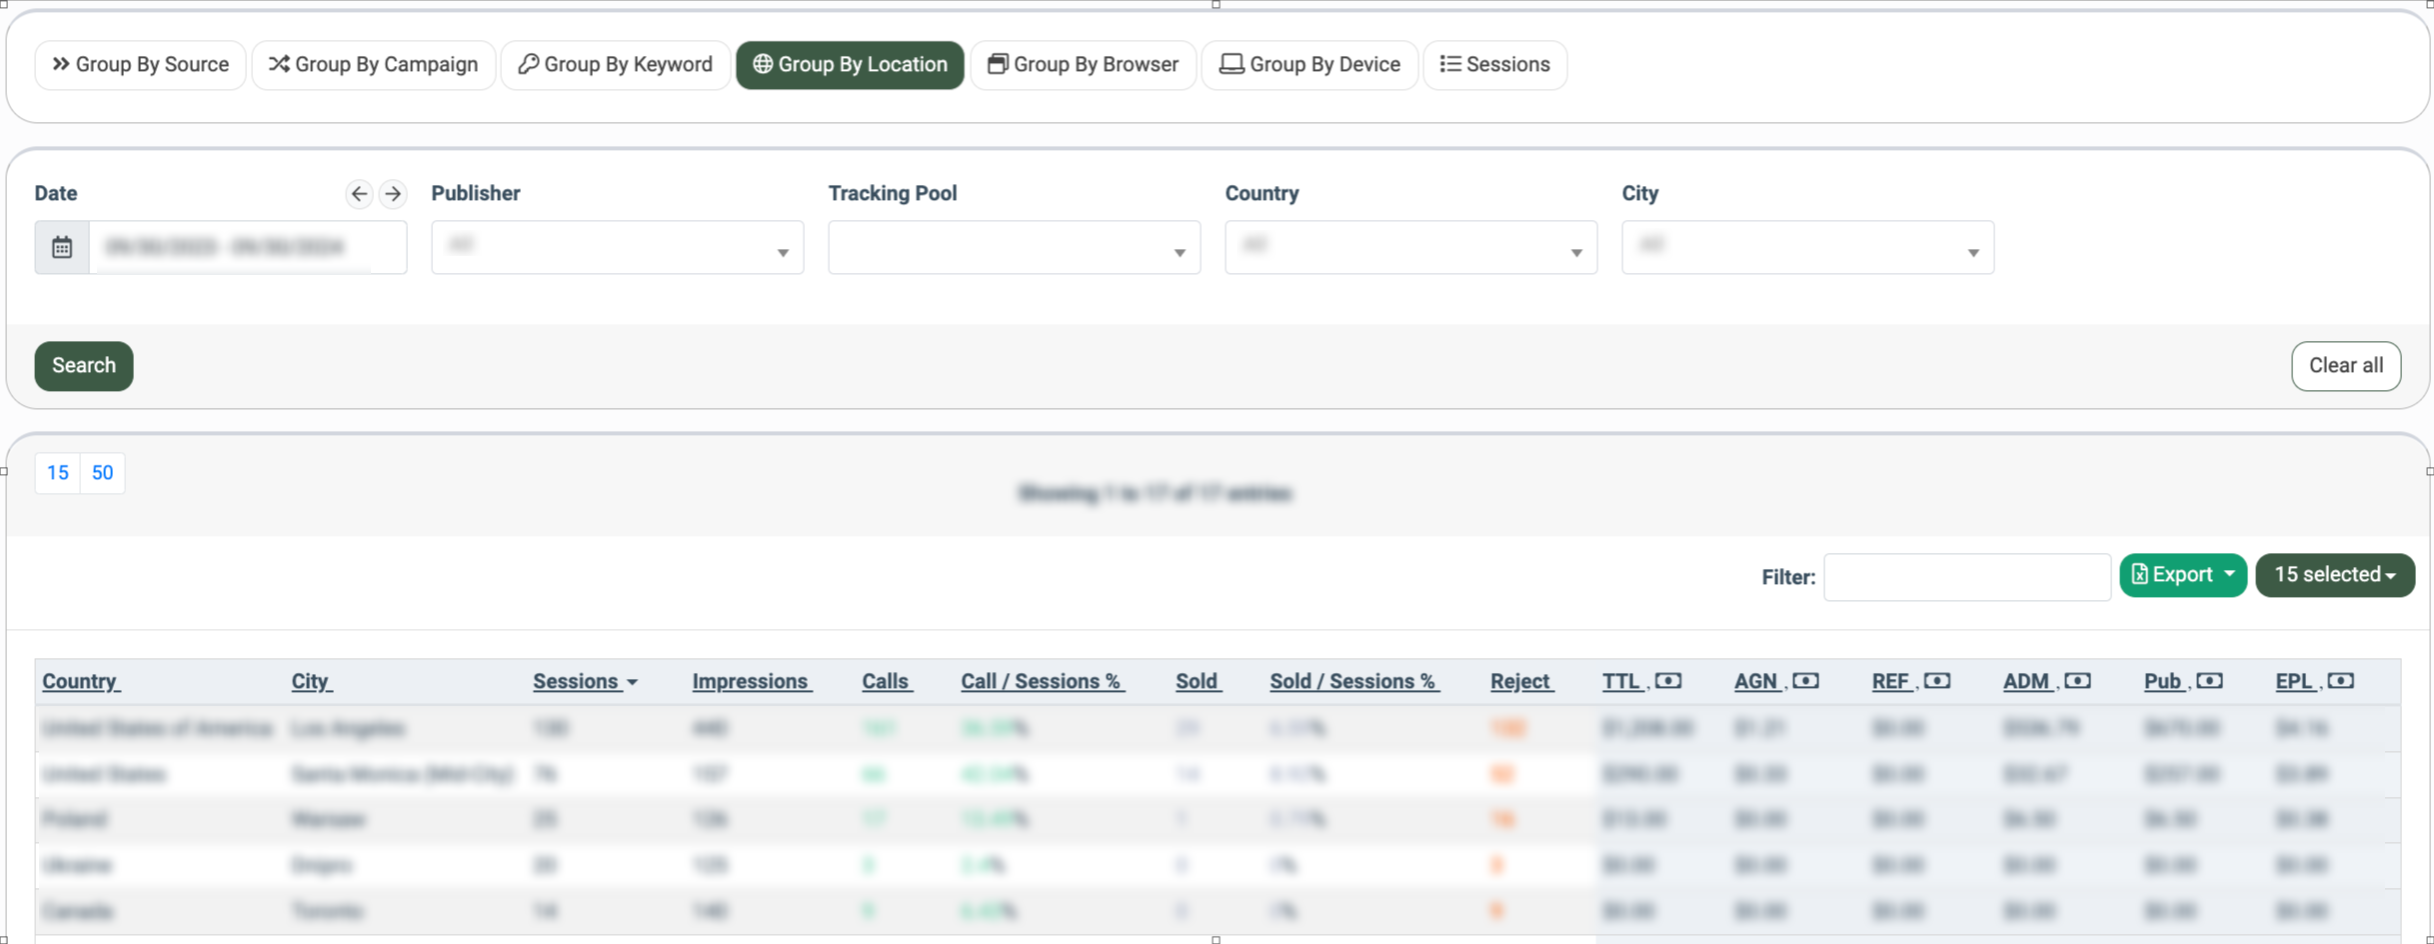Open the Country filter dropdown
This screenshot has height=944, width=2434.
pyautogui.click(x=1410, y=248)
